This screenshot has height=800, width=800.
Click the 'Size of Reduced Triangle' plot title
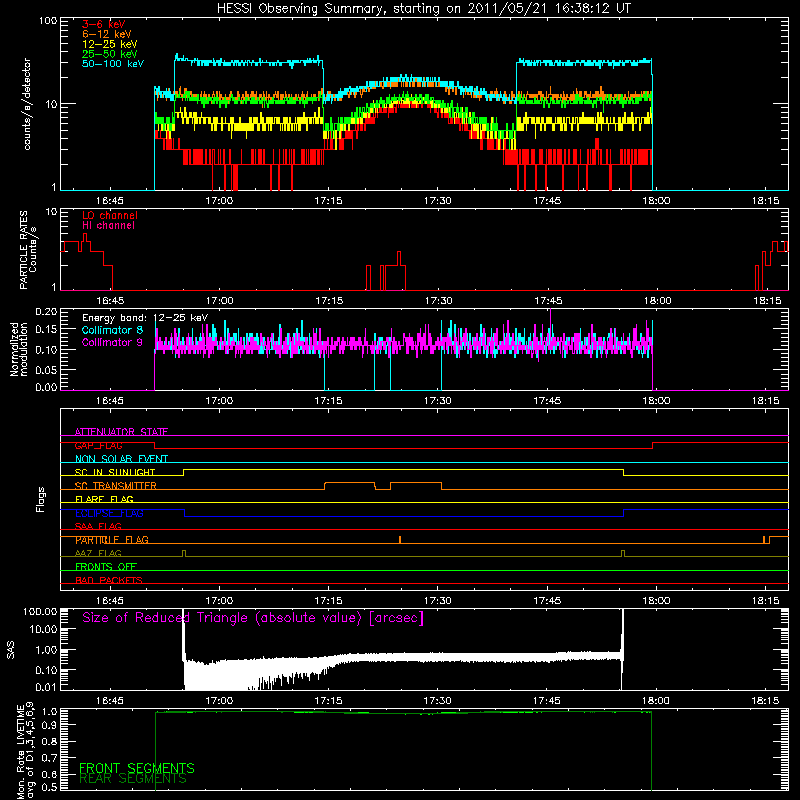point(253,618)
